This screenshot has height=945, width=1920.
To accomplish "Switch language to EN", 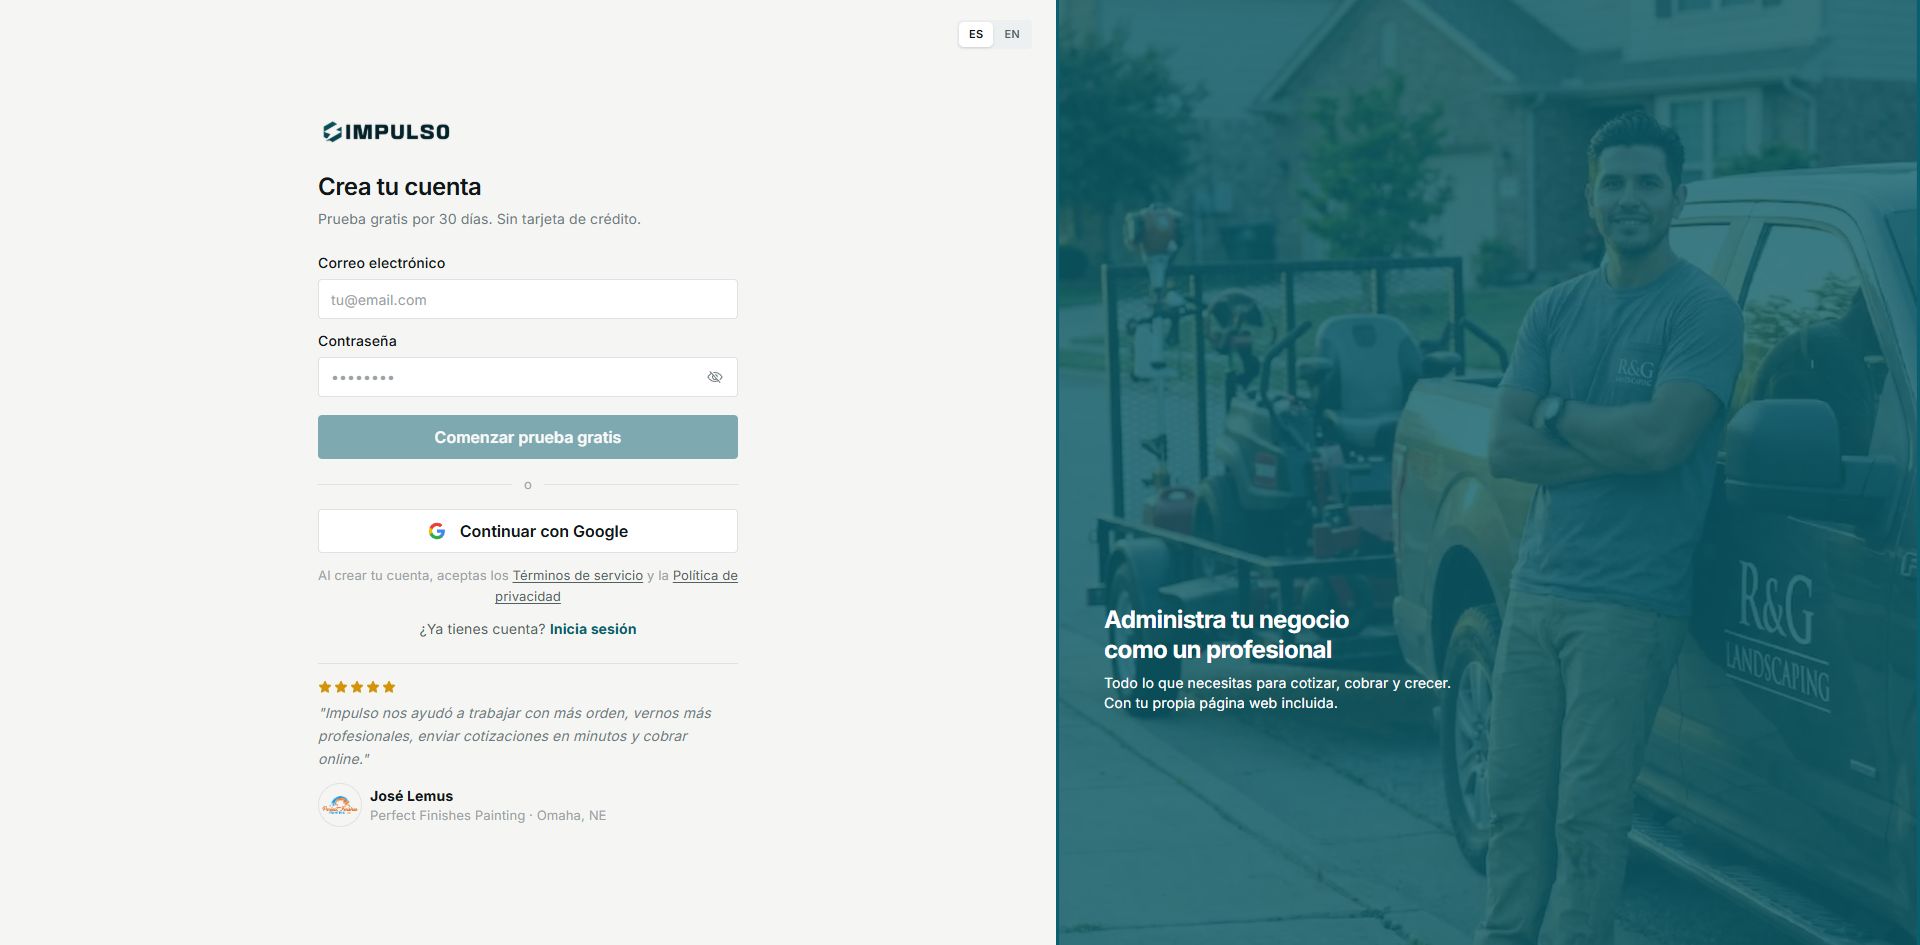I will pyautogui.click(x=1012, y=34).
